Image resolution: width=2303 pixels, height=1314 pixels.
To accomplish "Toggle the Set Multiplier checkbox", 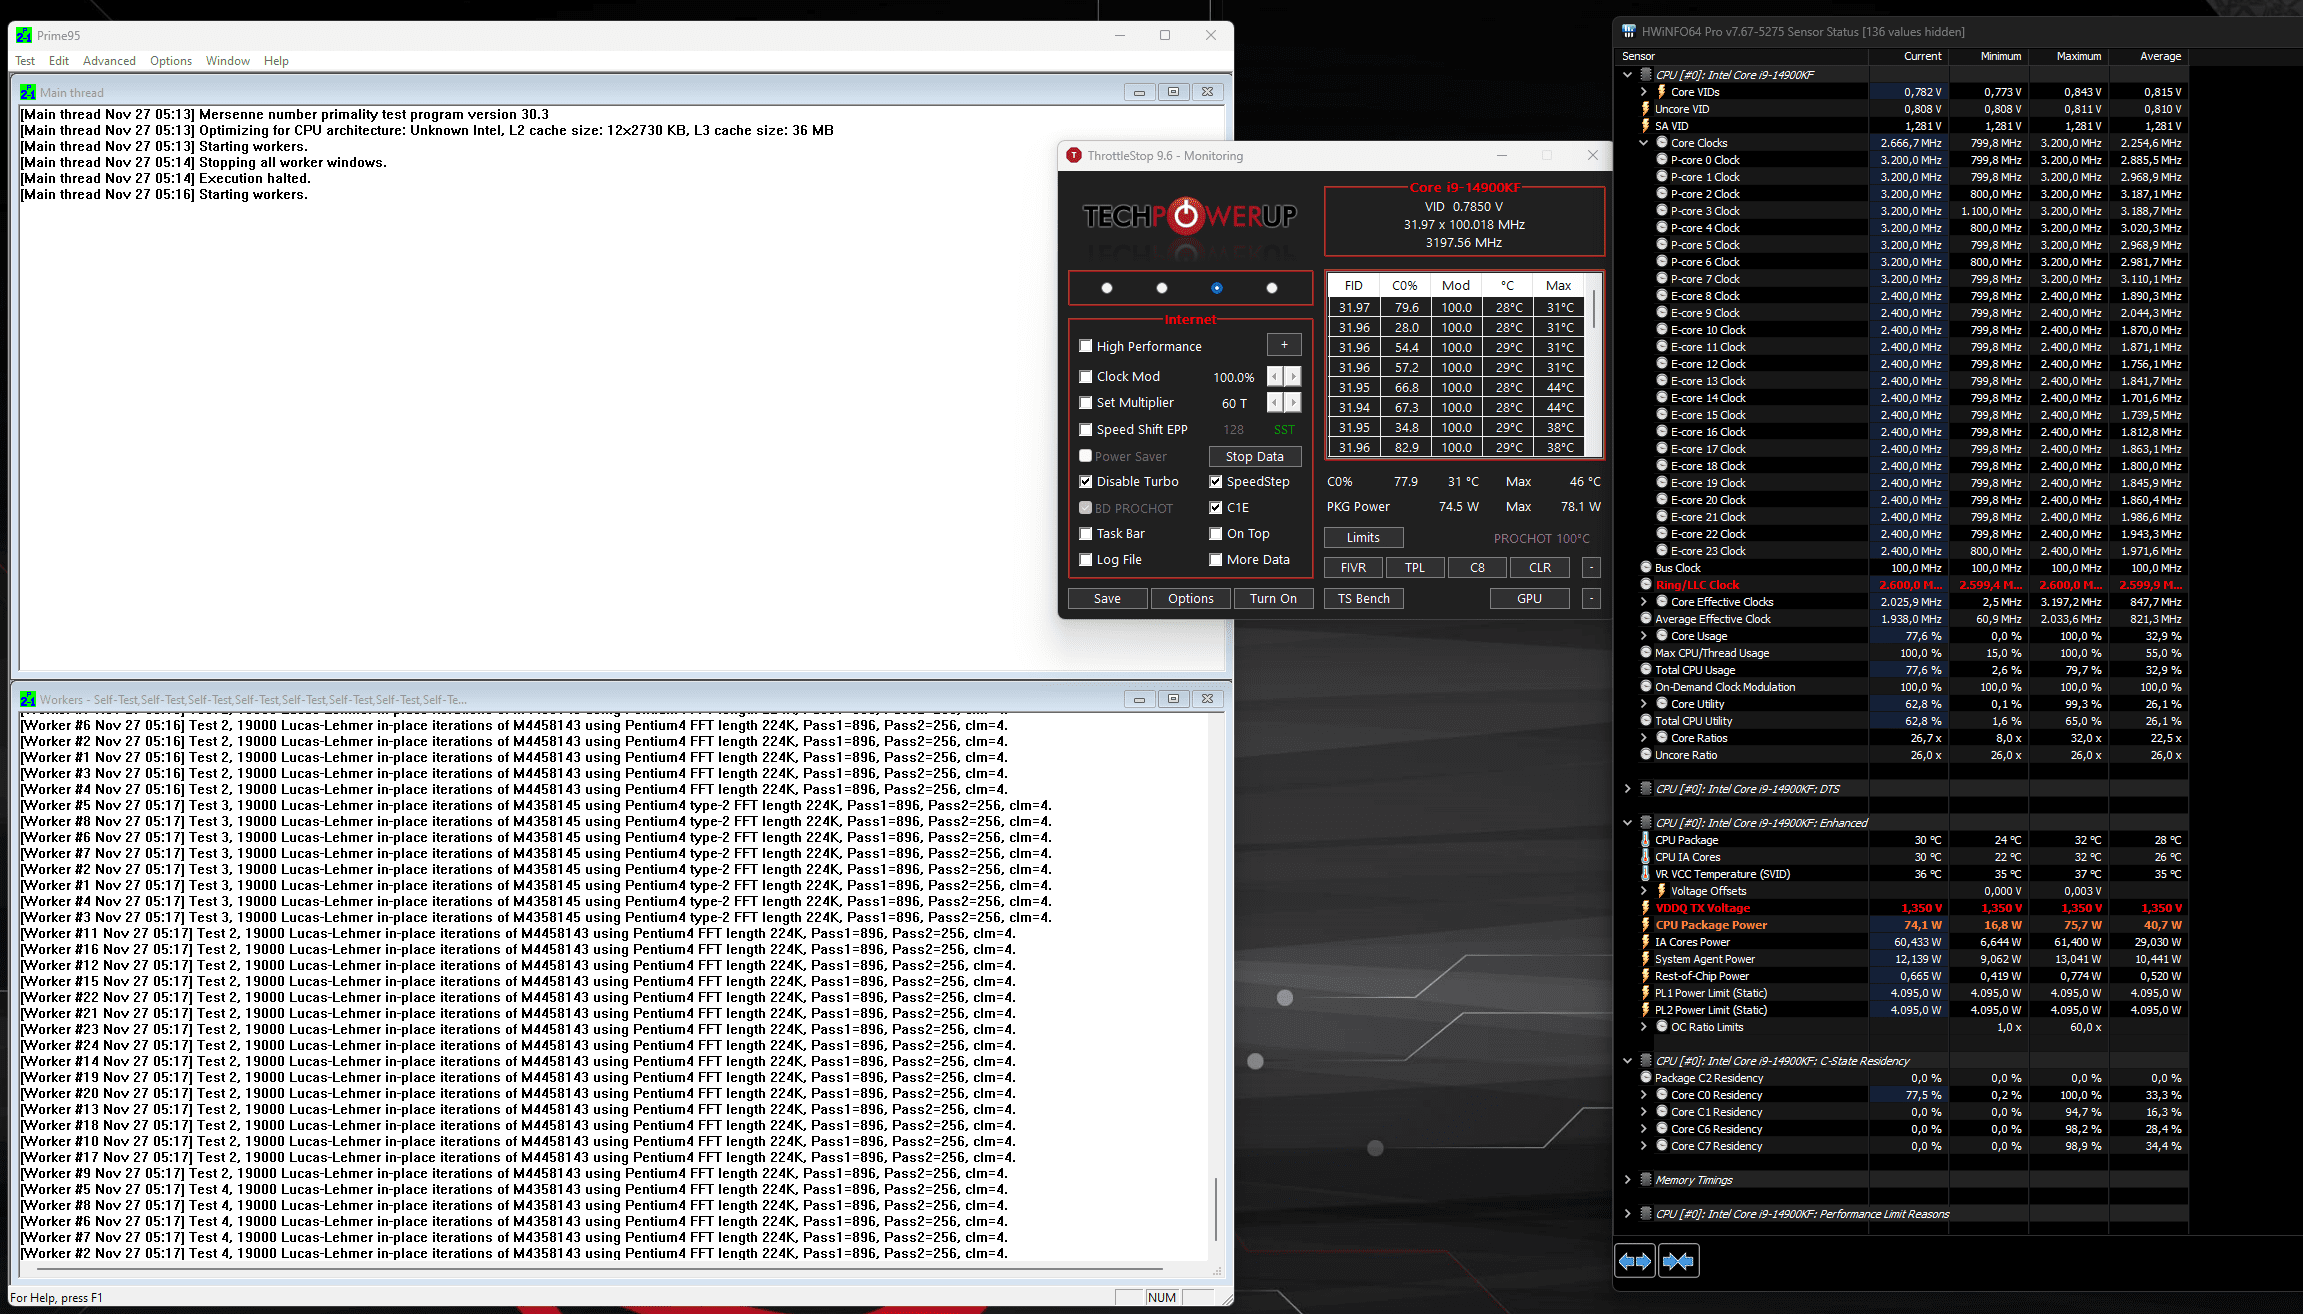I will tap(1085, 402).
